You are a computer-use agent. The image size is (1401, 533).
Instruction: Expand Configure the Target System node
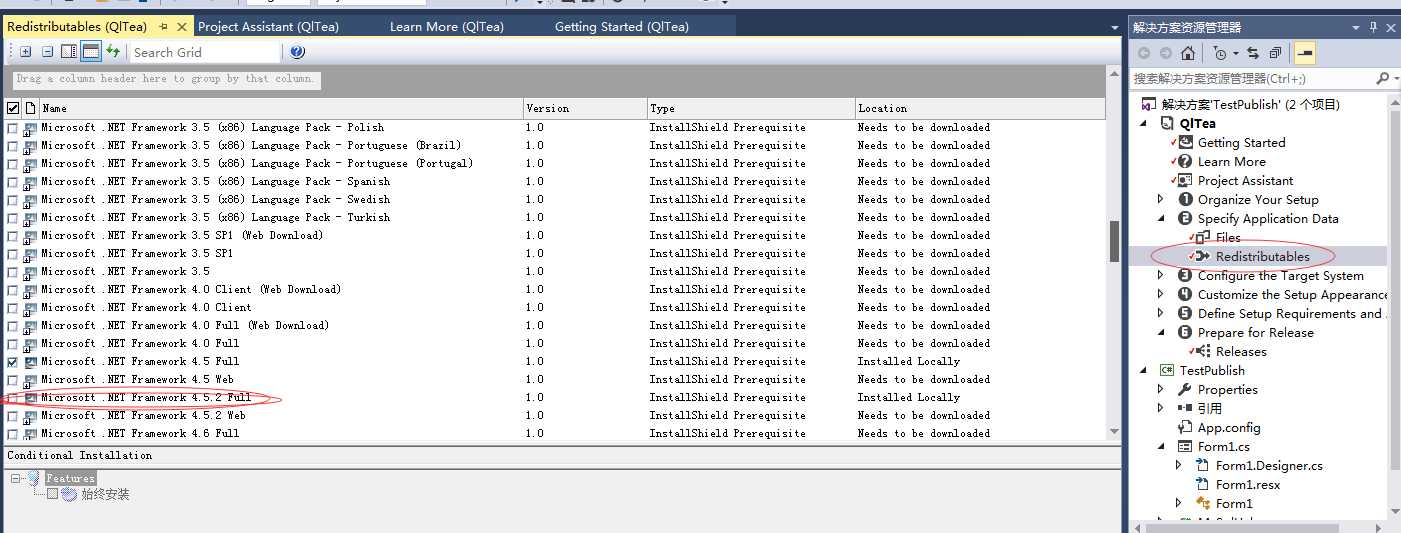pyautogui.click(x=1161, y=275)
